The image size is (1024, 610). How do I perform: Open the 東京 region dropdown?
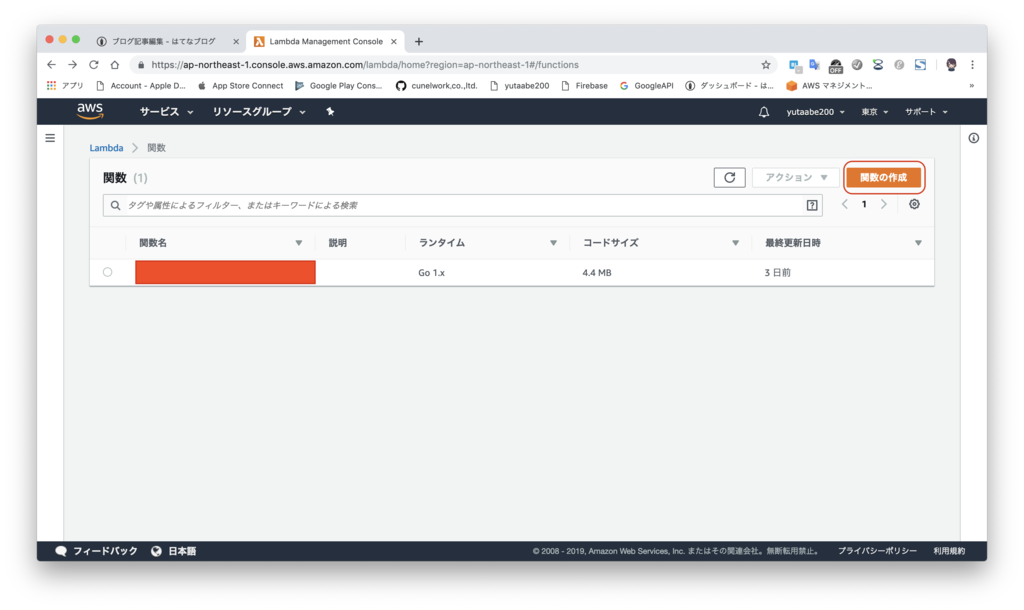tap(874, 112)
